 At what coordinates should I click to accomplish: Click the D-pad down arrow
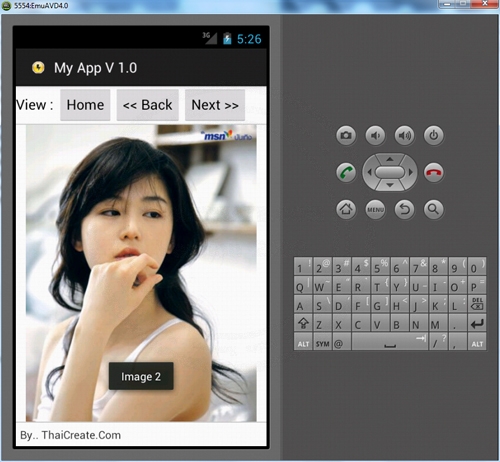click(x=390, y=185)
